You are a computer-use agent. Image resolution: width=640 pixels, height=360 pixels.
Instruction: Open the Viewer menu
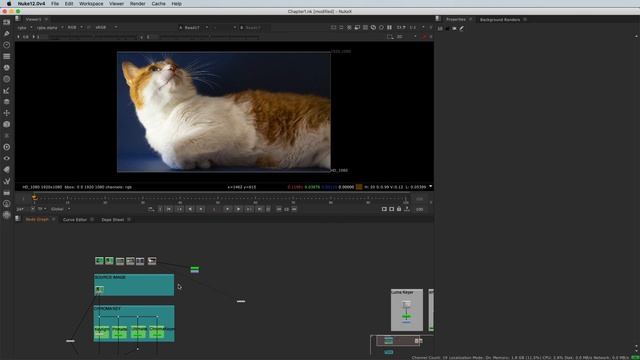(116, 4)
